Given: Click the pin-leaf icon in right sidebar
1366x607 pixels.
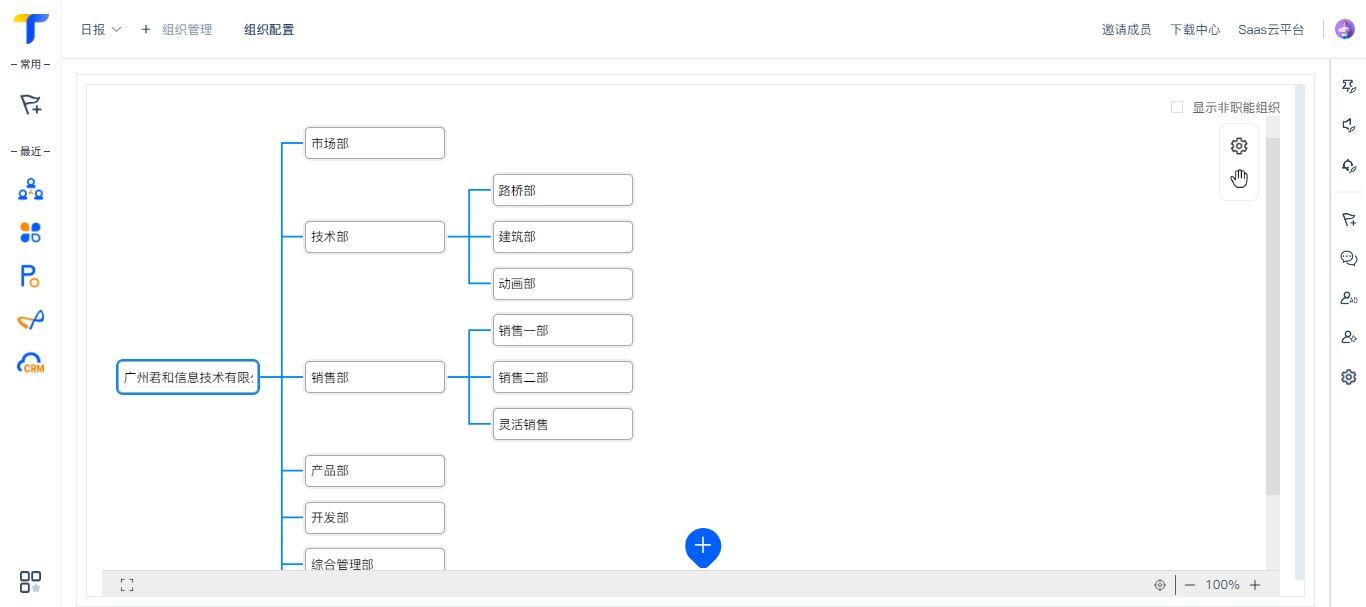Looking at the screenshot, I should click(x=1348, y=87).
